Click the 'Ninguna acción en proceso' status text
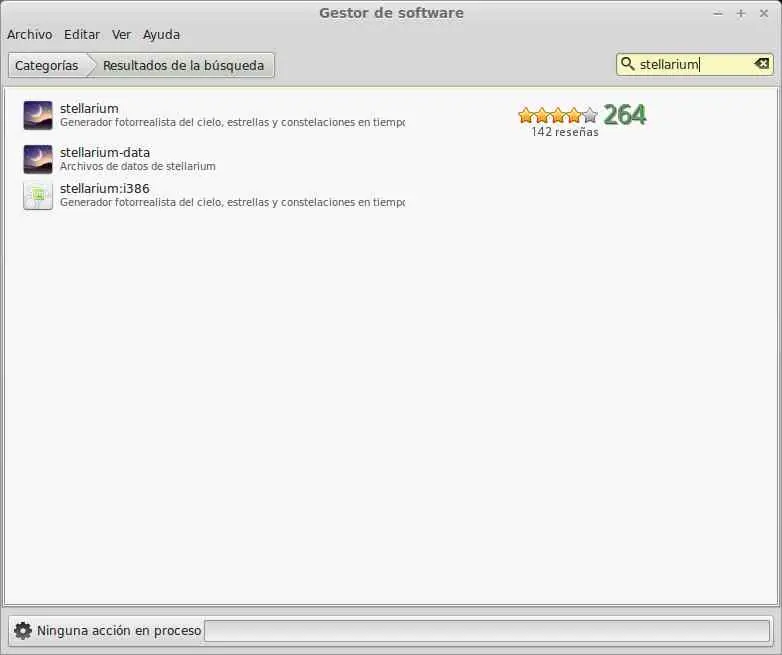 point(119,631)
